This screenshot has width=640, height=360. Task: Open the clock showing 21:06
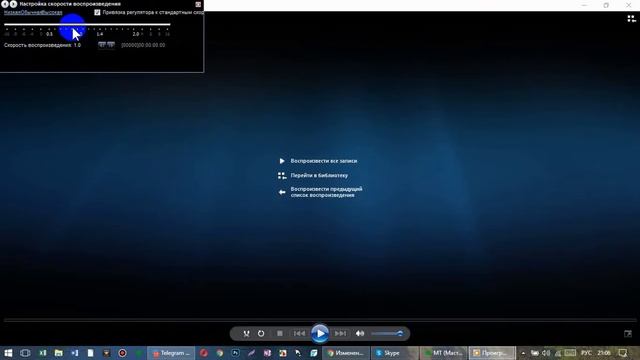coord(604,353)
